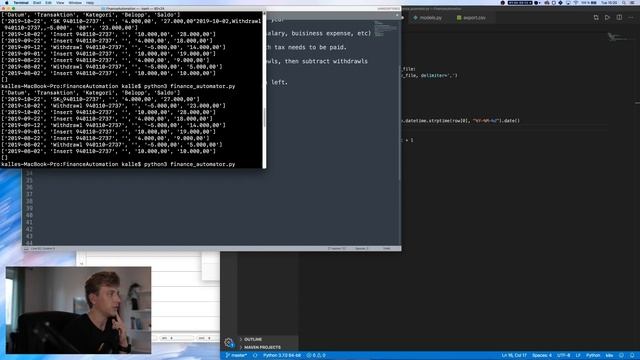This screenshot has height=360, width=640.
Task: Click the clock in the macOS menu bar
Action: (x=609, y=2)
